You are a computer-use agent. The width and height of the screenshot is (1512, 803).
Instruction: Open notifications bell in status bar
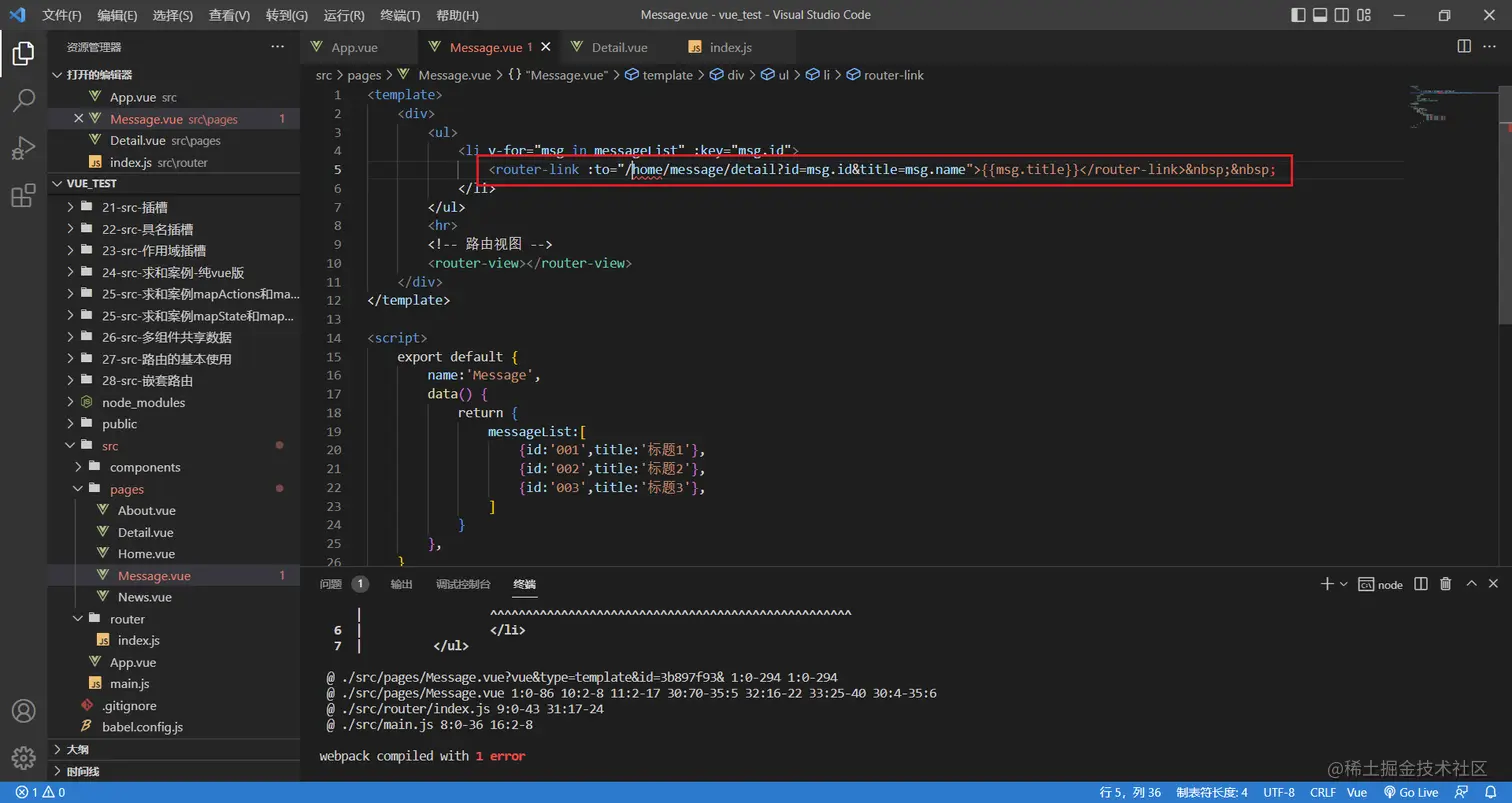(x=1490, y=792)
